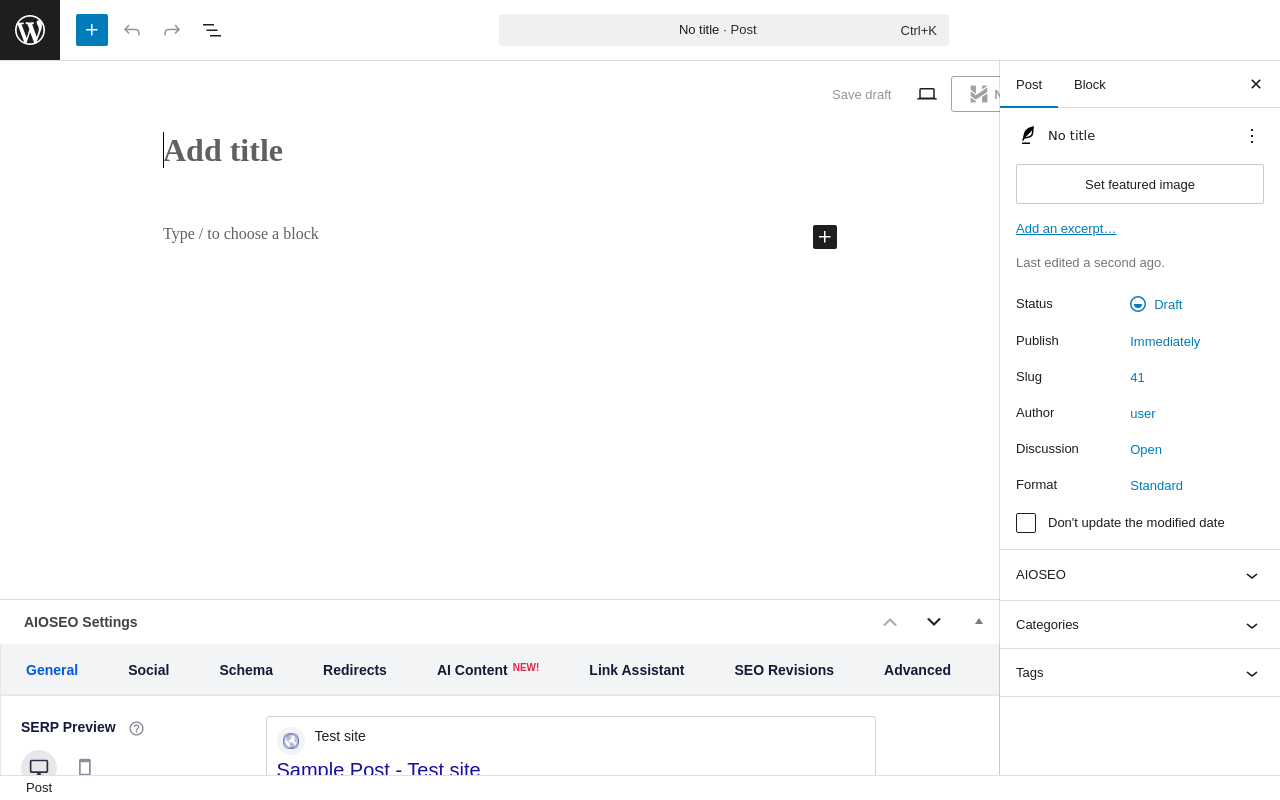The width and height of the screenshot is (1280, 800).
Task: Click the Test site globe favicon
Action: [291, 741]
